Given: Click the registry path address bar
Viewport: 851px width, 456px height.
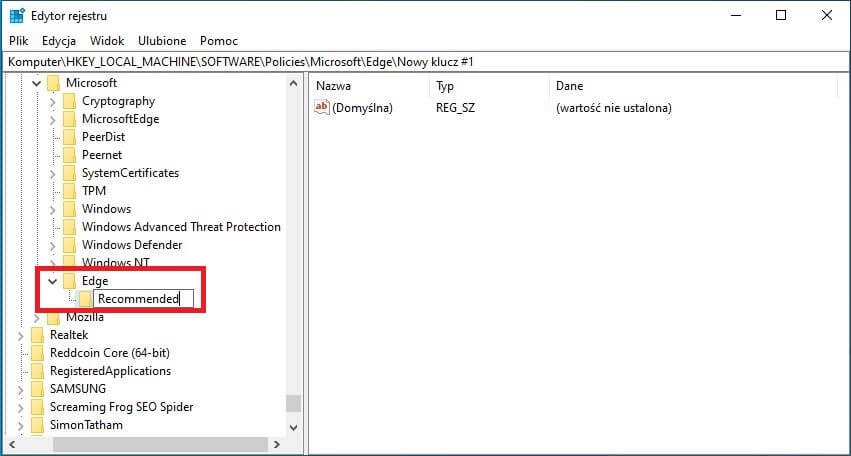Looking at the screenshot, I should pos(426,62).
